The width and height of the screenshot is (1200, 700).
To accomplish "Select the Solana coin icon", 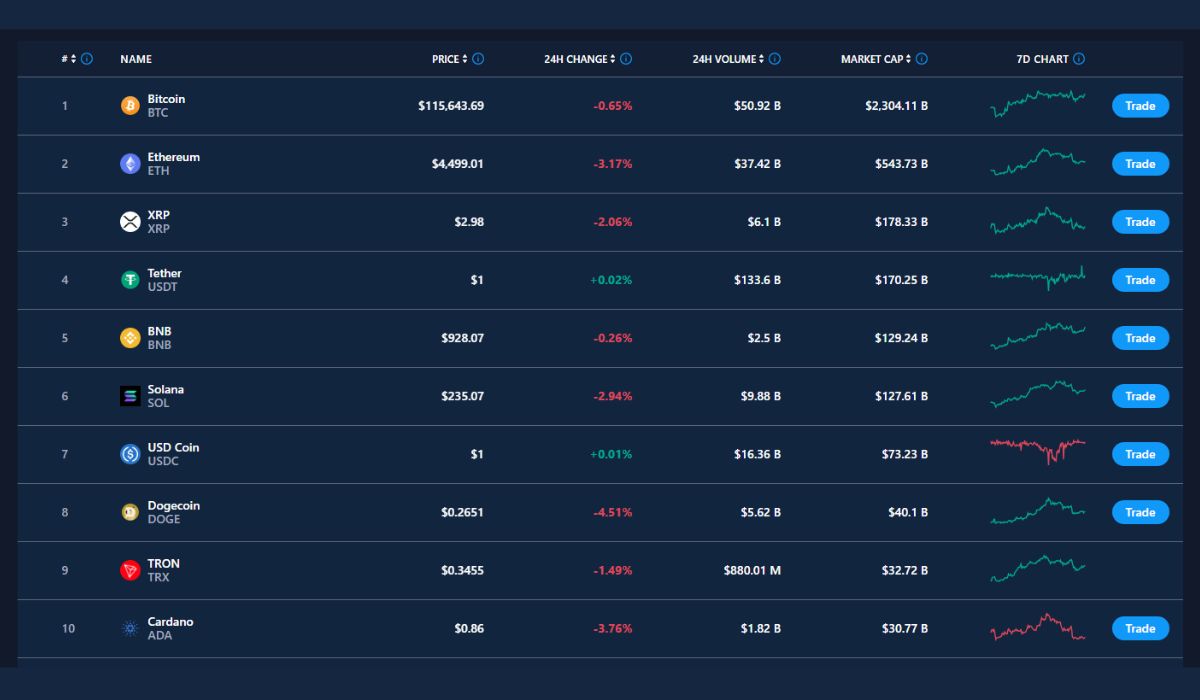I will coord(129,395).
